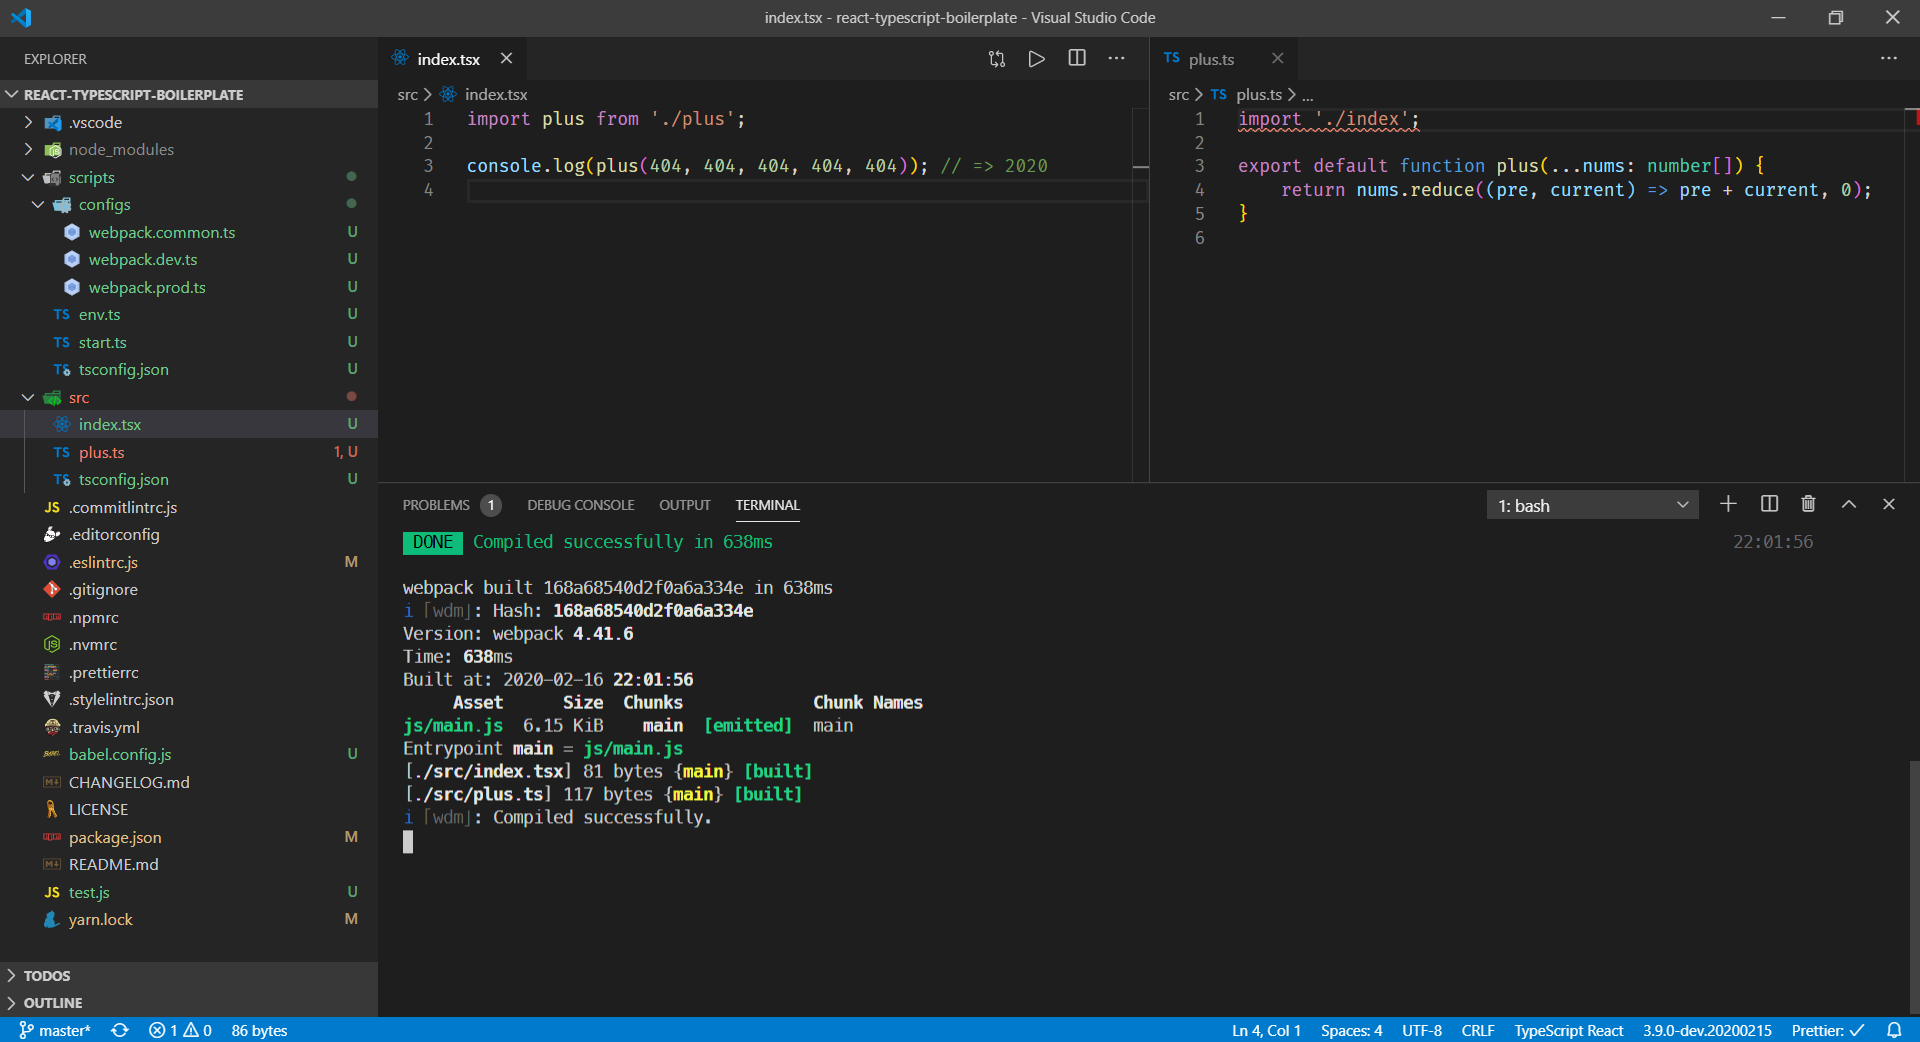This screenshot has width=1920, height=1042.
Task: Change language mode TypeScript React
Action: 1568,1030
